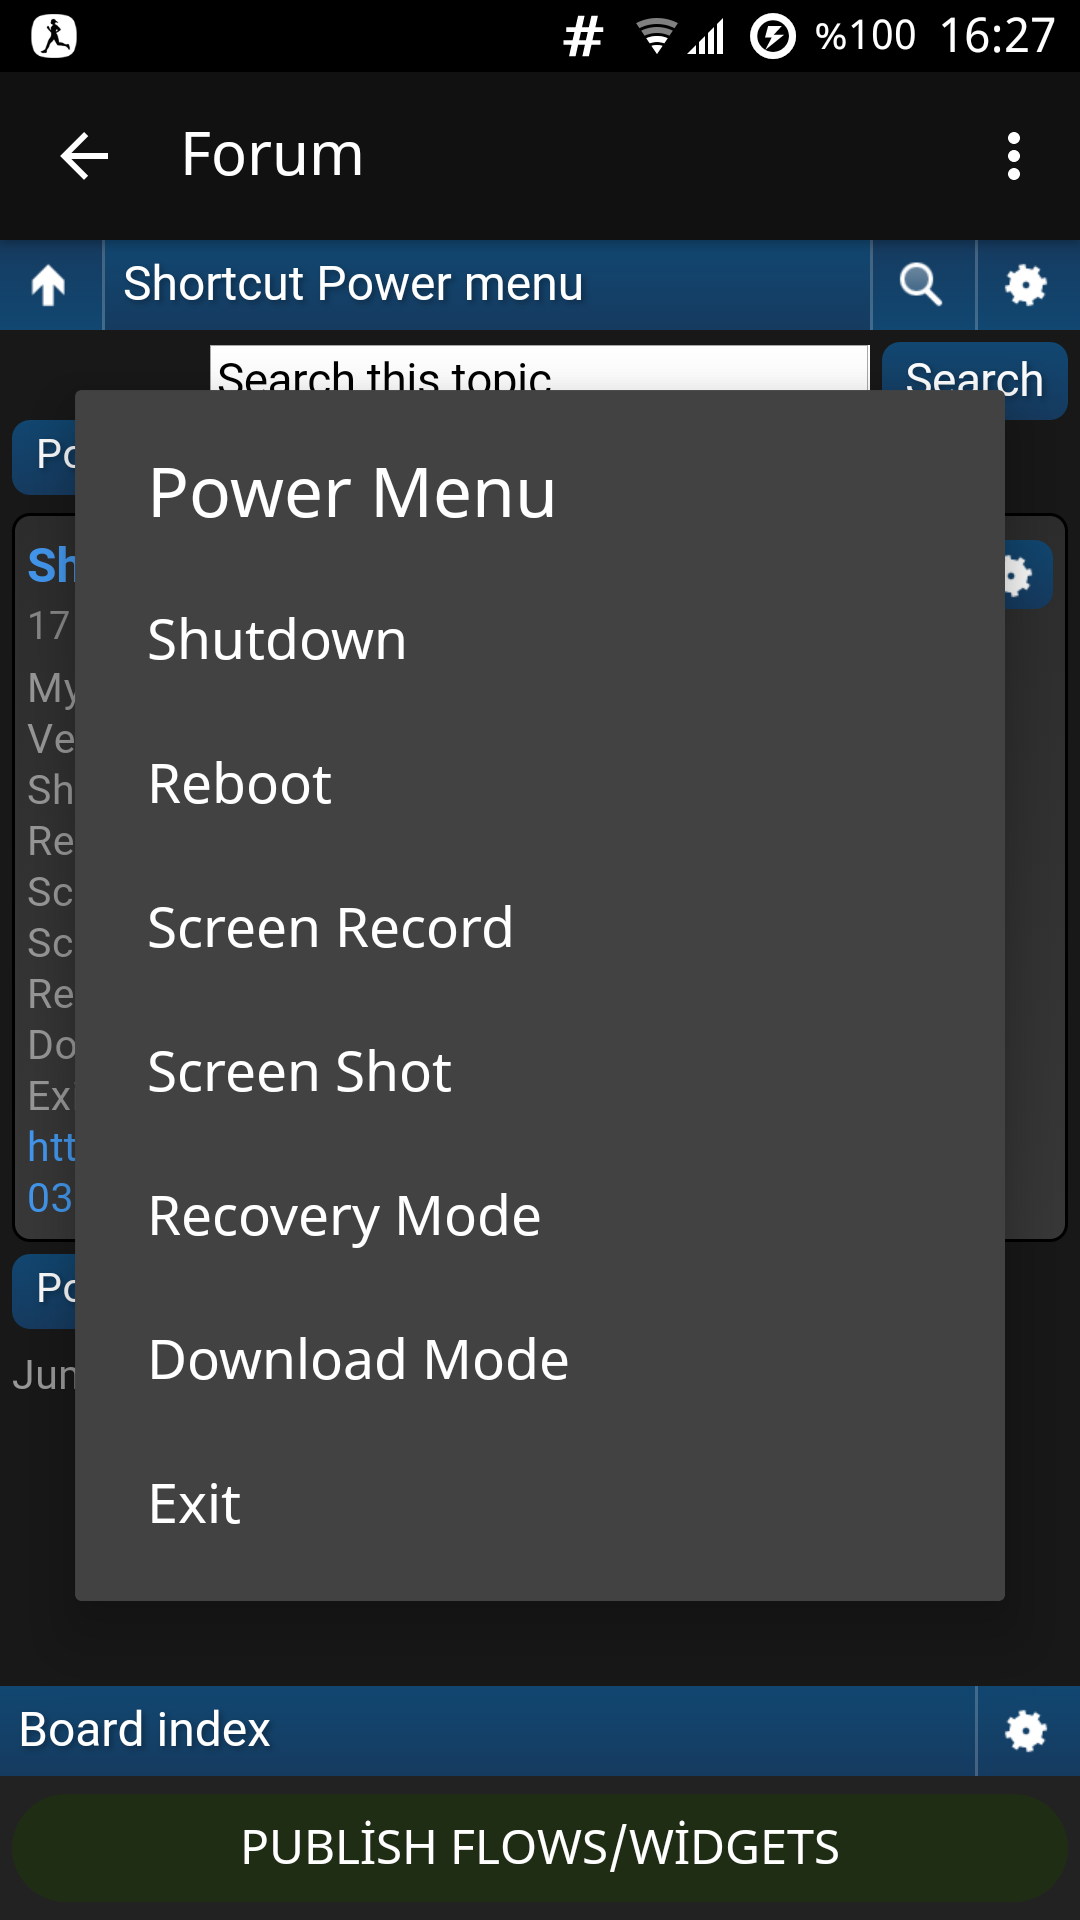The width and height of the screenshot is (1080, 1920).
Task: Tap the running man notification icon
Action: coord(54,36)
